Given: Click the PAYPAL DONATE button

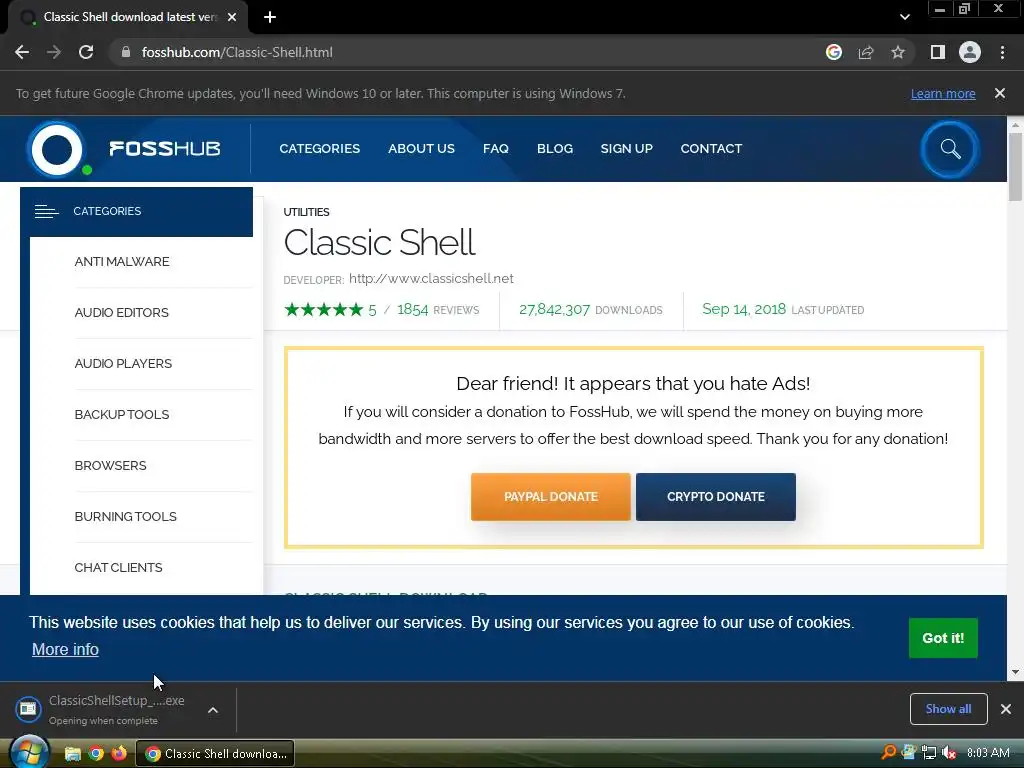Looking at the screenshot, I should tap(551, 497).
